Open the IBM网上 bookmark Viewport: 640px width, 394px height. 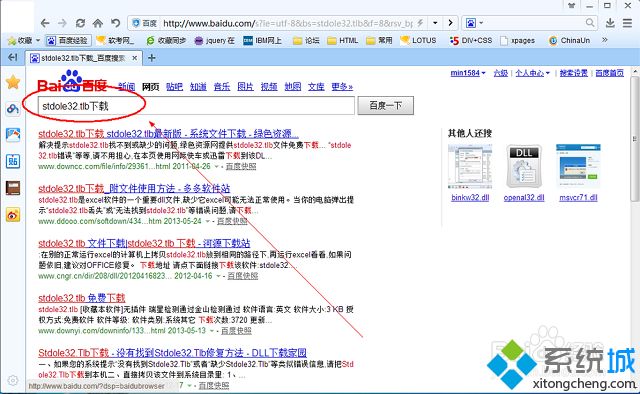(x=262, y=40)
